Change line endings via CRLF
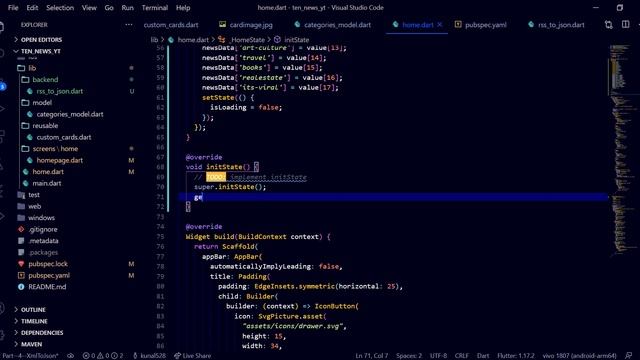640x360 pixels. click(x=462, y=356)
